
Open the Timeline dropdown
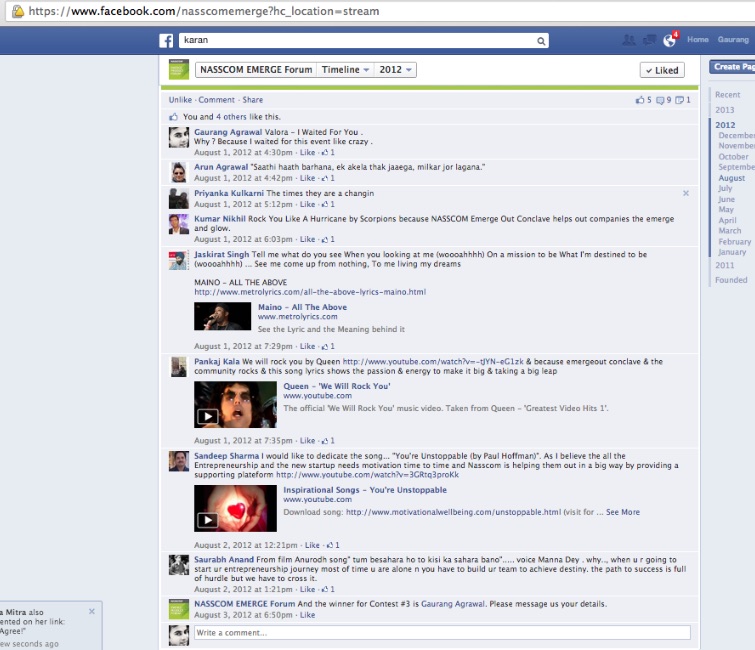pos(345,70)
